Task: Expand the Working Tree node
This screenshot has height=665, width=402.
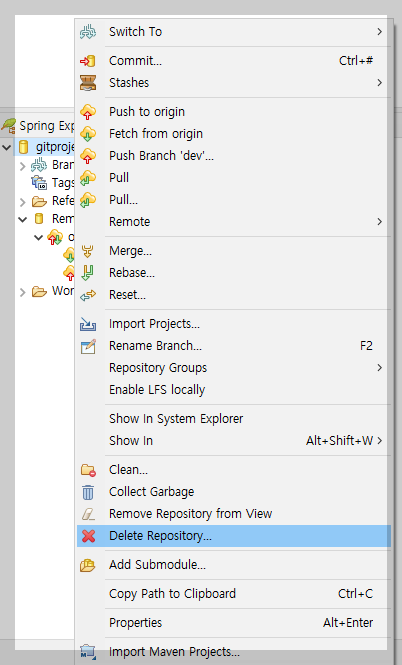Action: (23, 292)
